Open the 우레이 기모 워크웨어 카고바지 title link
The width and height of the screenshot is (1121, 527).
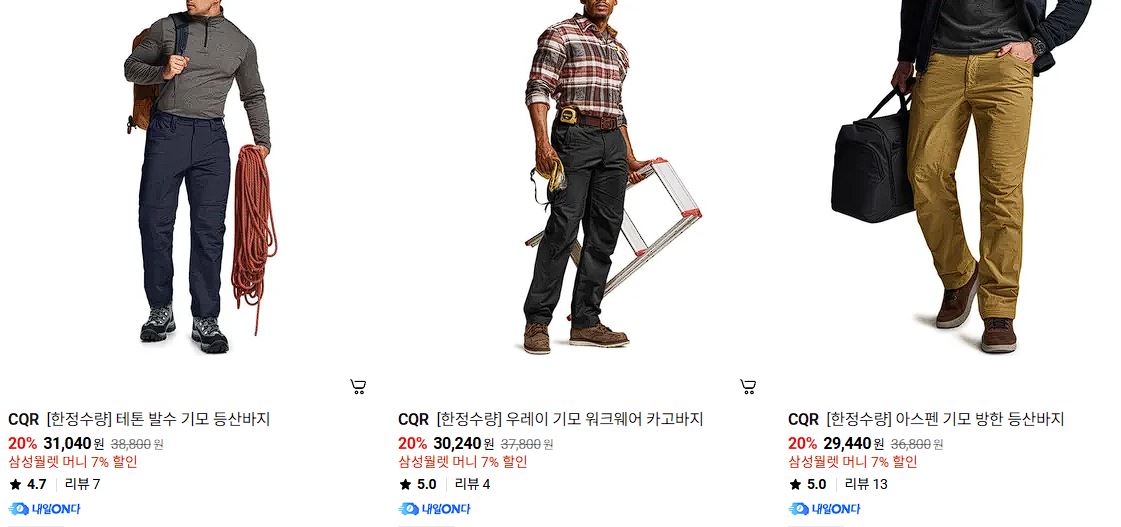[x=570, y=419]
